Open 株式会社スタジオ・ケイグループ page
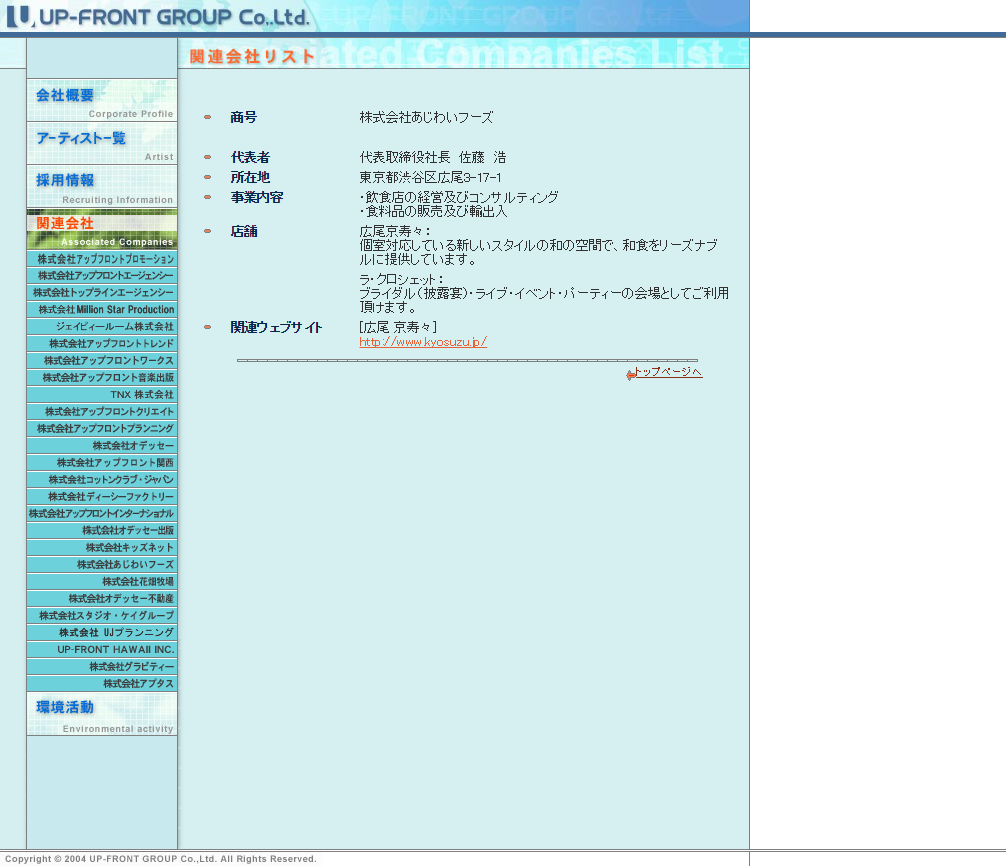 pos(102,616)
